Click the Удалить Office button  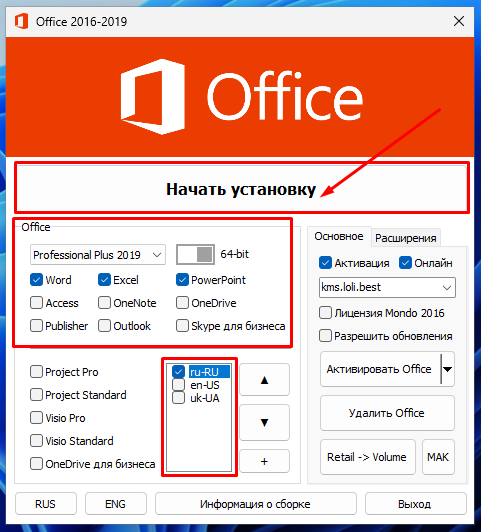pos(387,413)
